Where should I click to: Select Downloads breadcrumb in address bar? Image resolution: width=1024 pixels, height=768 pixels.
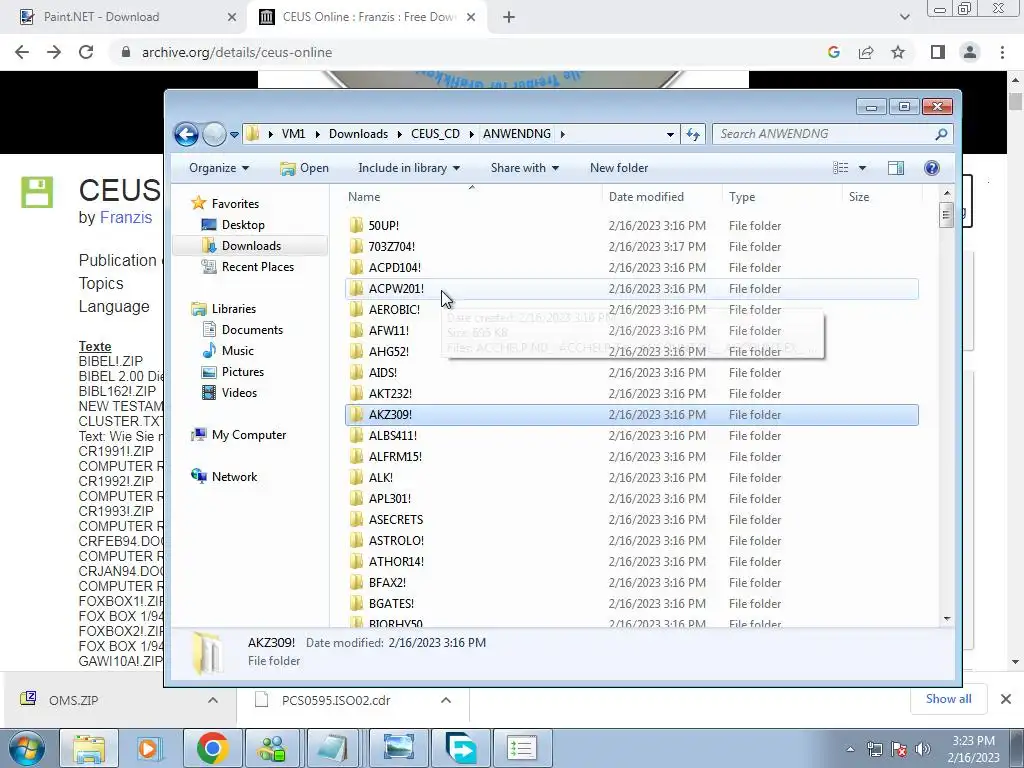pyautogui.click(x=359, y=134)
